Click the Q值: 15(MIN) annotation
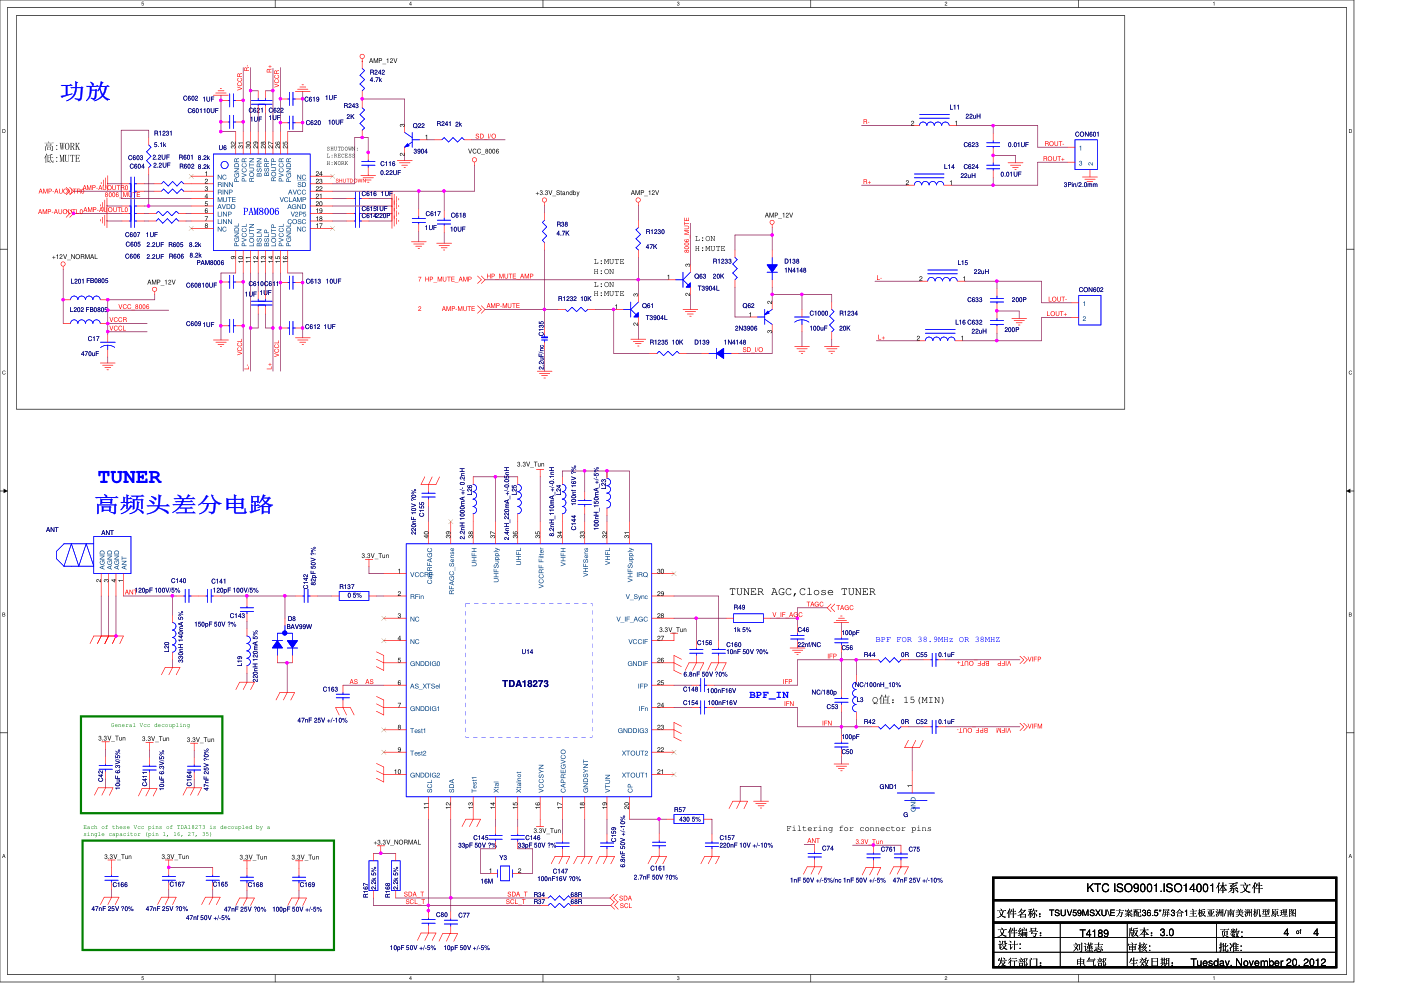The height and width of the screenshot is (992, 1404). [x=908, y=700]
